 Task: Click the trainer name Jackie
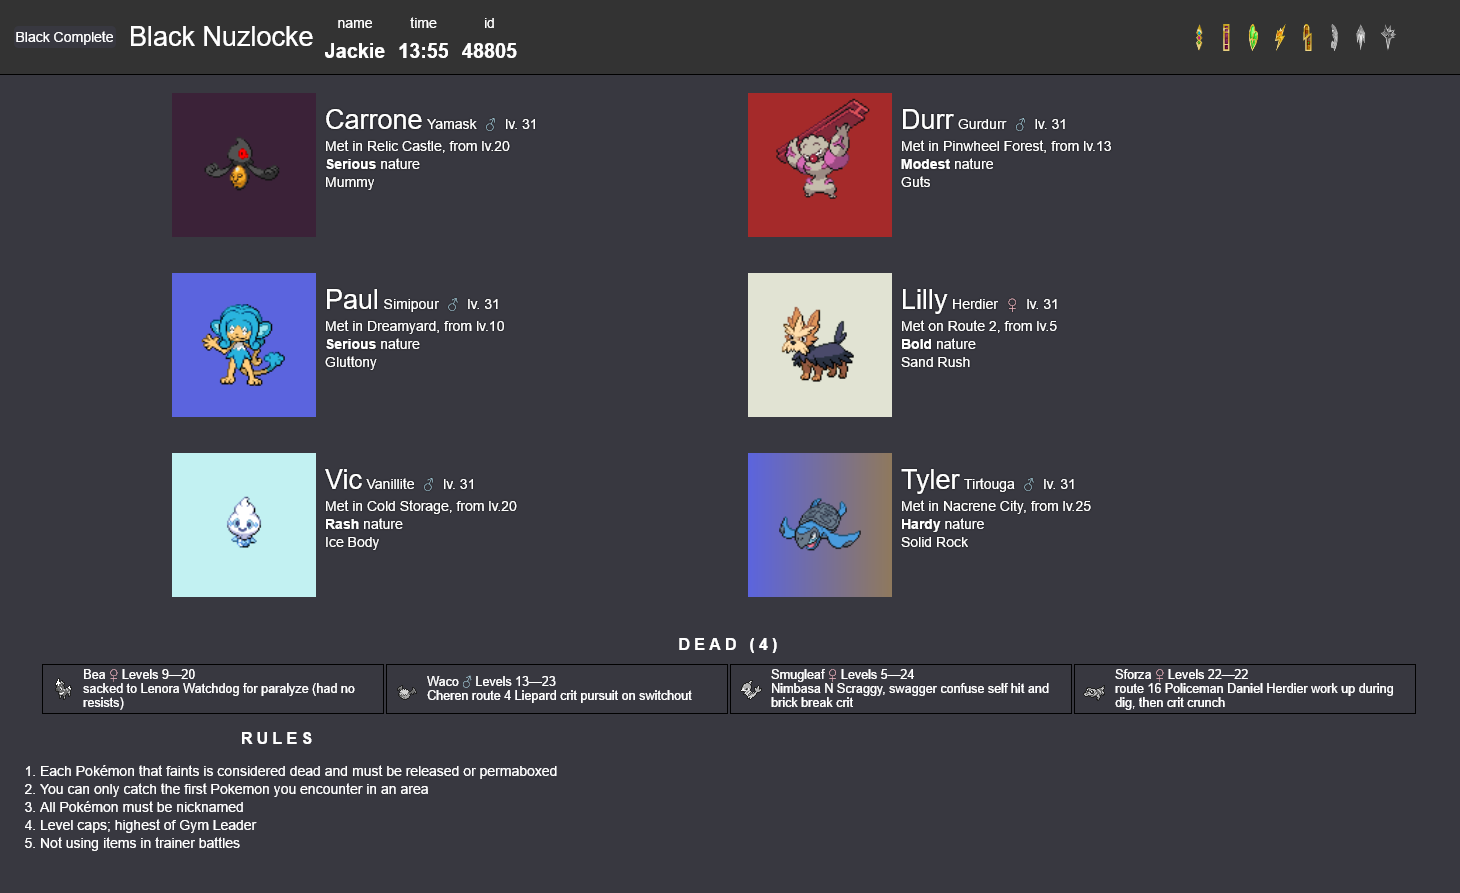coord(355,51)
